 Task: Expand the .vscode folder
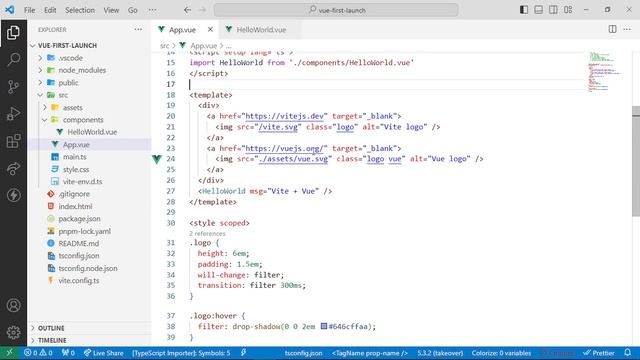point(40,58)
